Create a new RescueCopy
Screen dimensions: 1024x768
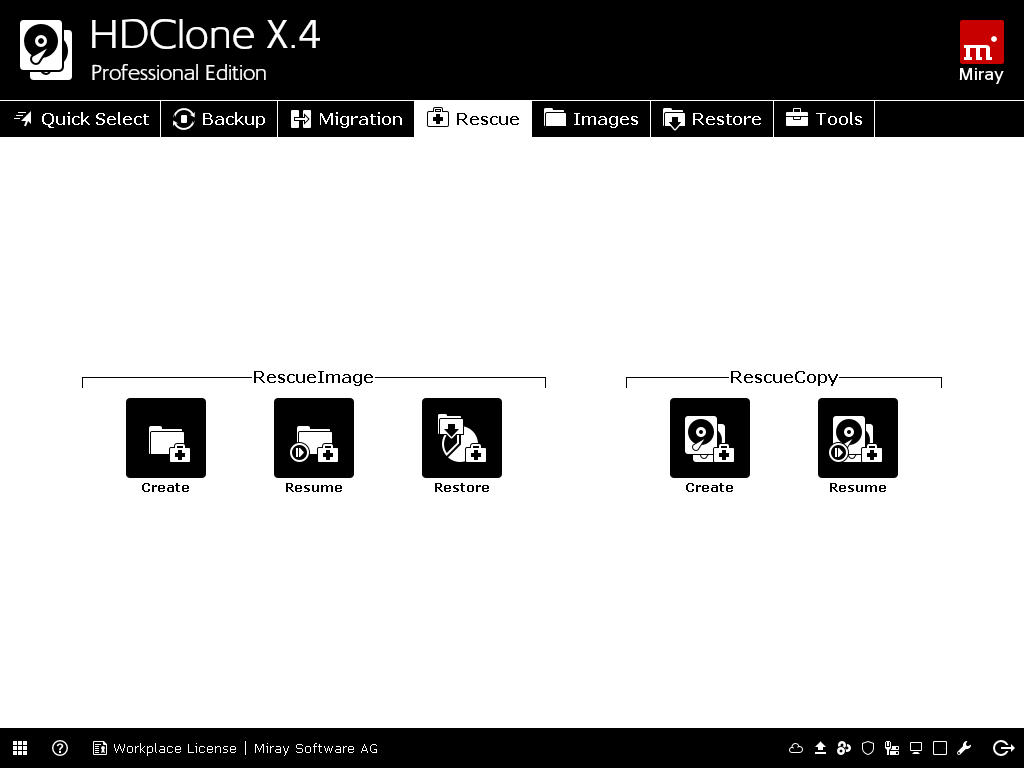(709, 438)
